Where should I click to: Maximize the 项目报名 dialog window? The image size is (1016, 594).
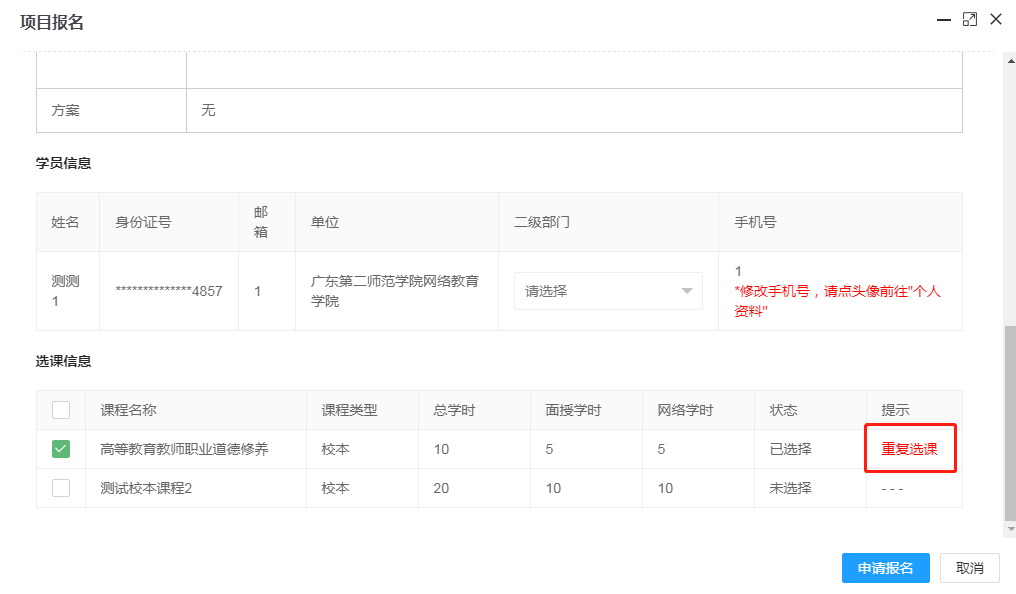(969, 19)
